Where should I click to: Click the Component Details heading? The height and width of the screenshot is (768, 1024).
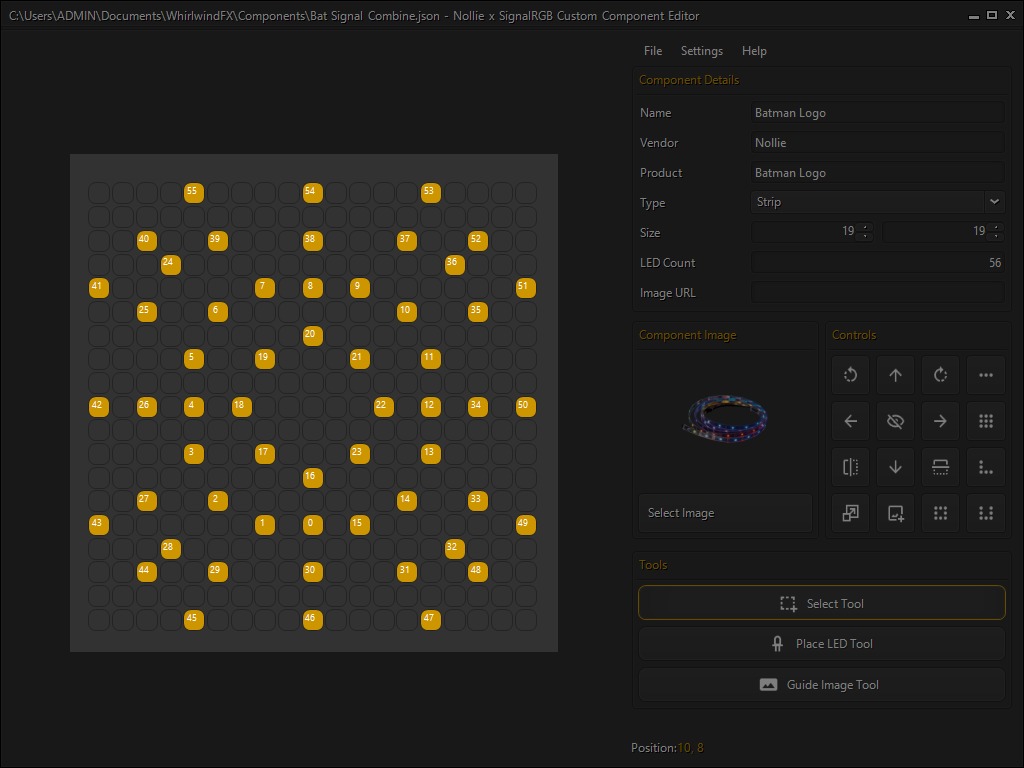[688, 80]
